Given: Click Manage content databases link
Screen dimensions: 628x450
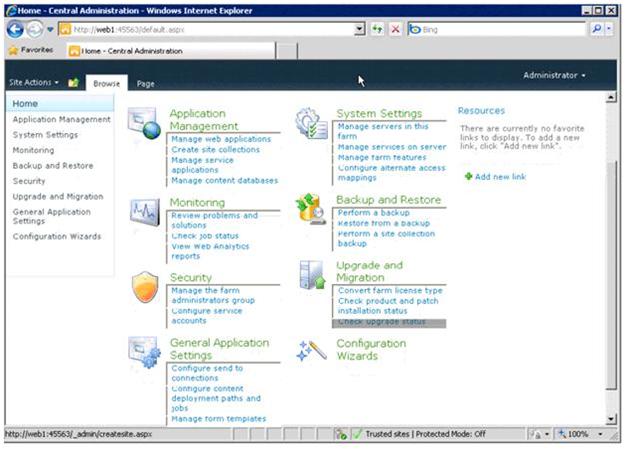Looking at the screenshot, I should (x=225, y=181).
